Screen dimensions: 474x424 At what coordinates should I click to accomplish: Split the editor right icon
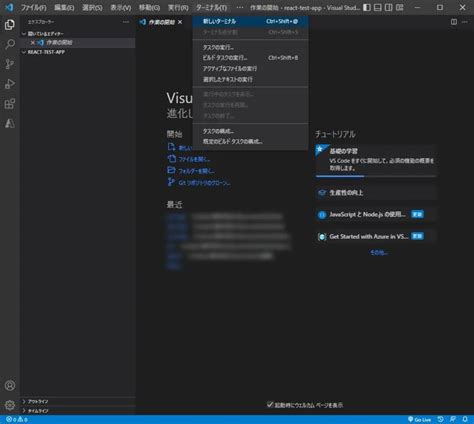coord(454,22)
